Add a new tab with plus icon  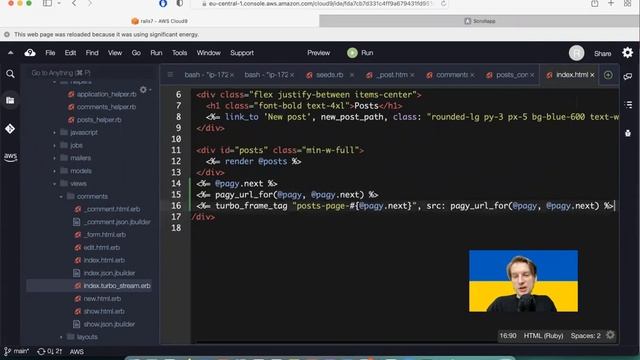coord(608,75)
